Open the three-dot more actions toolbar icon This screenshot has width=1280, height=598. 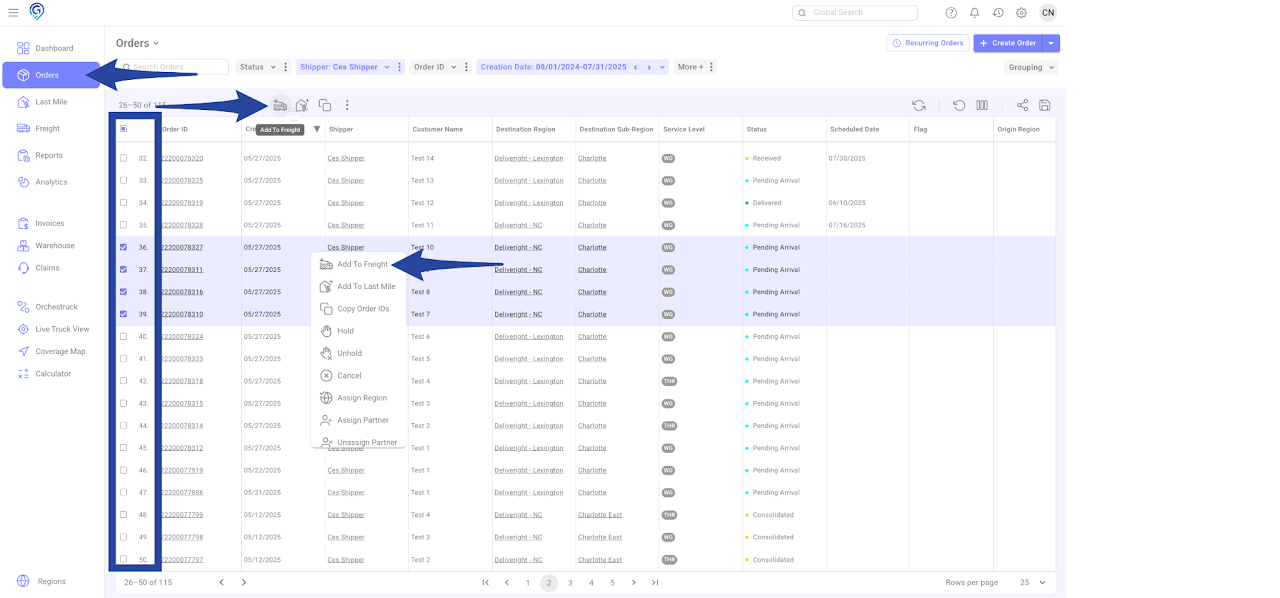(347, 105)
